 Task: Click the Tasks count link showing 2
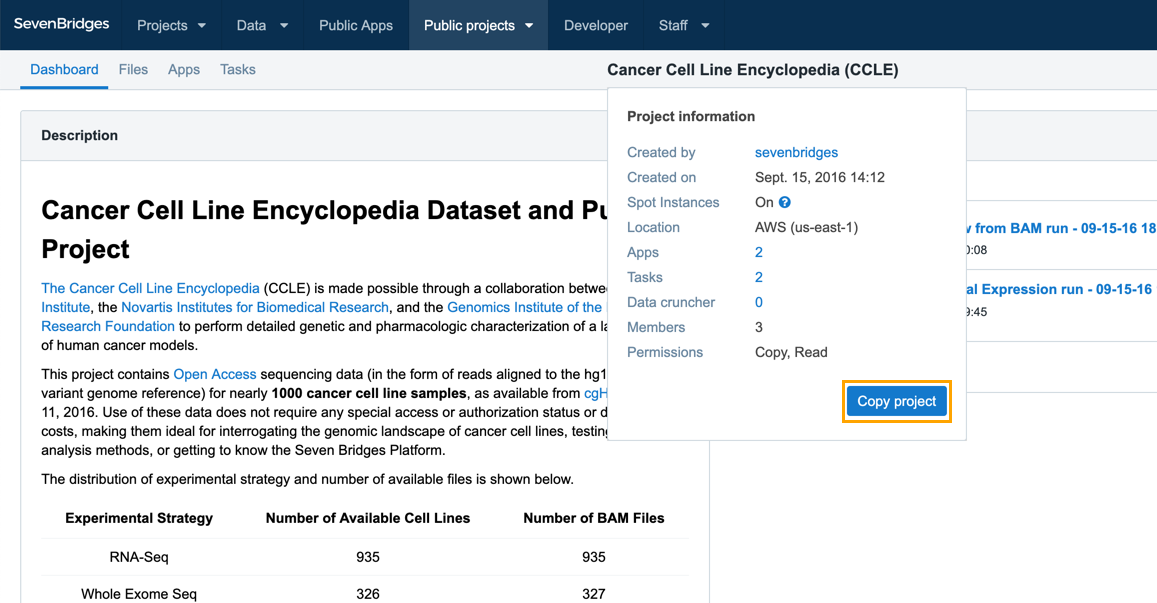coord(758,277)
